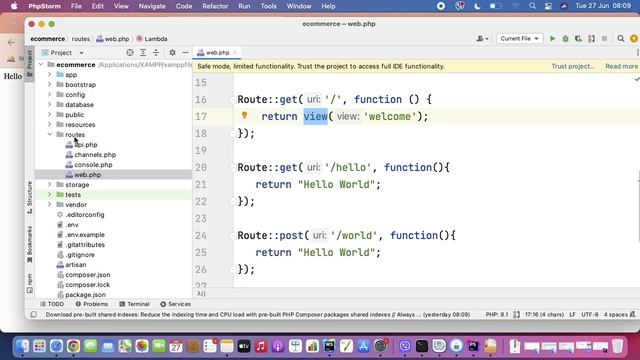The image size is (640, 360).
Task: Open the Tools menu
Action: click(268, 6)
